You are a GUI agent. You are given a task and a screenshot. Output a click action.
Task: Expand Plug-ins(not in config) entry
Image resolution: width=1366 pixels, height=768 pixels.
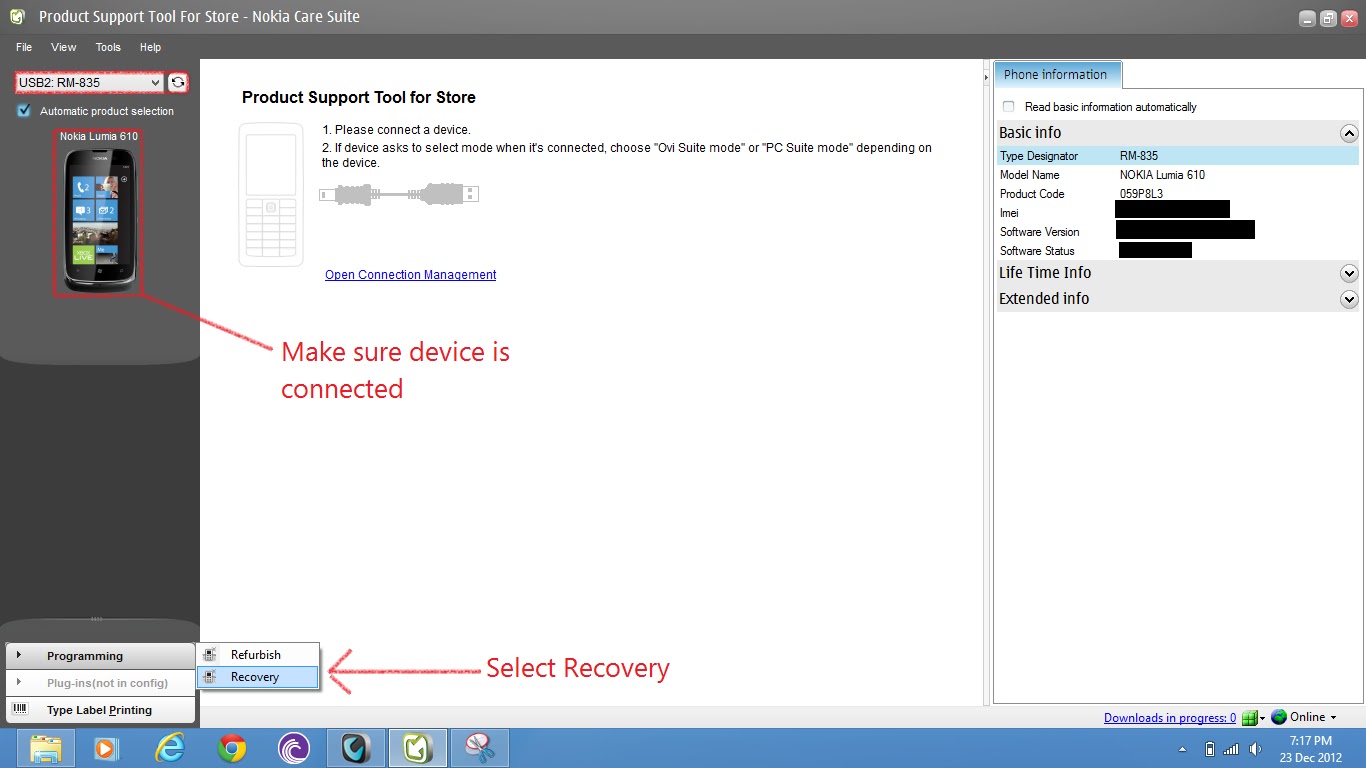[100, 683]
